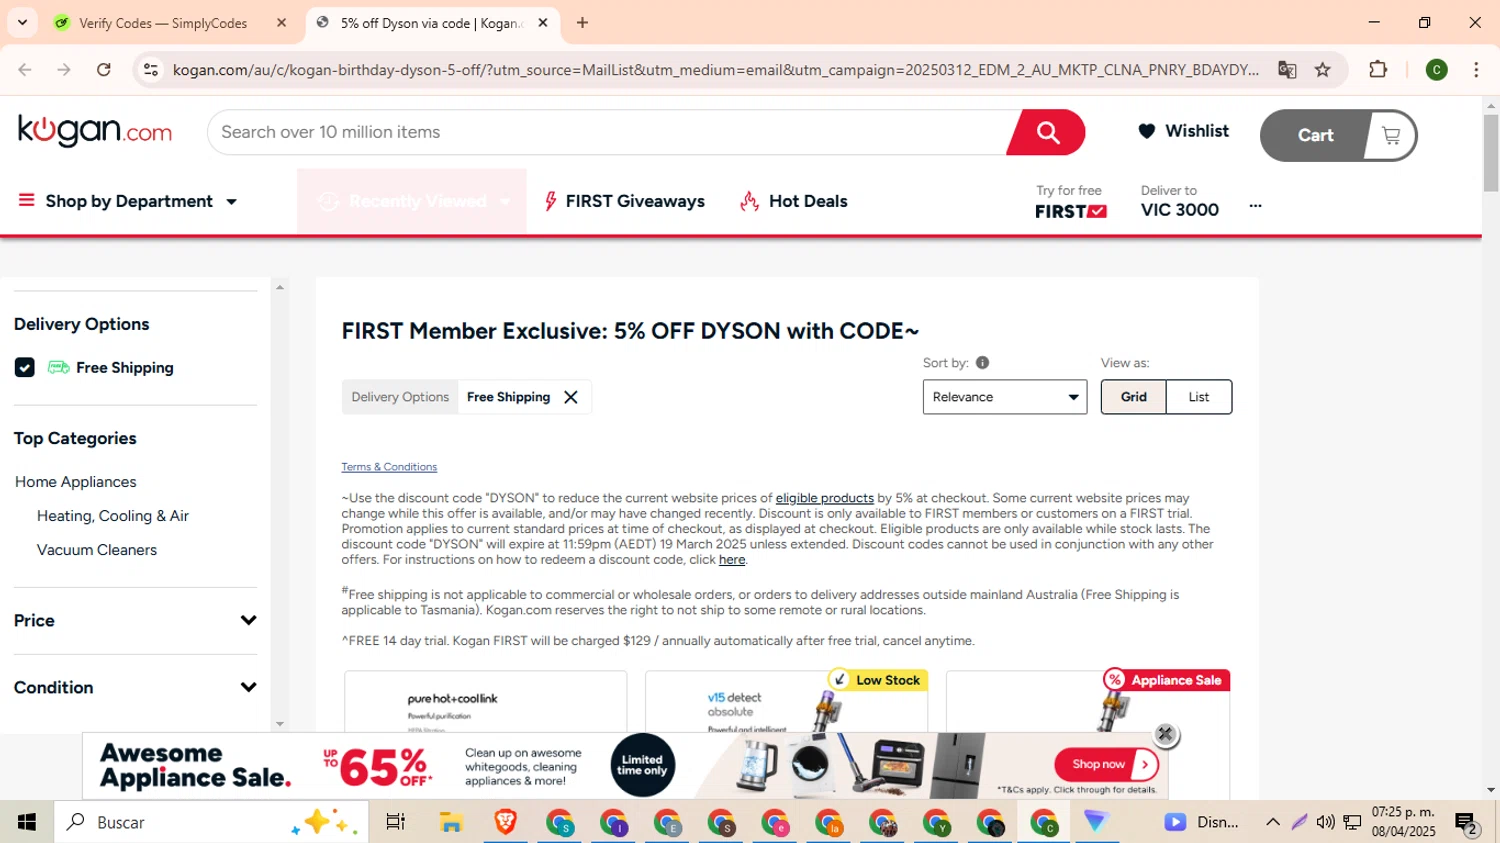This screenshot has height=843, width=1500.
Task: Bookmark this page with the star icon
Action: (x=1323, y=69)
